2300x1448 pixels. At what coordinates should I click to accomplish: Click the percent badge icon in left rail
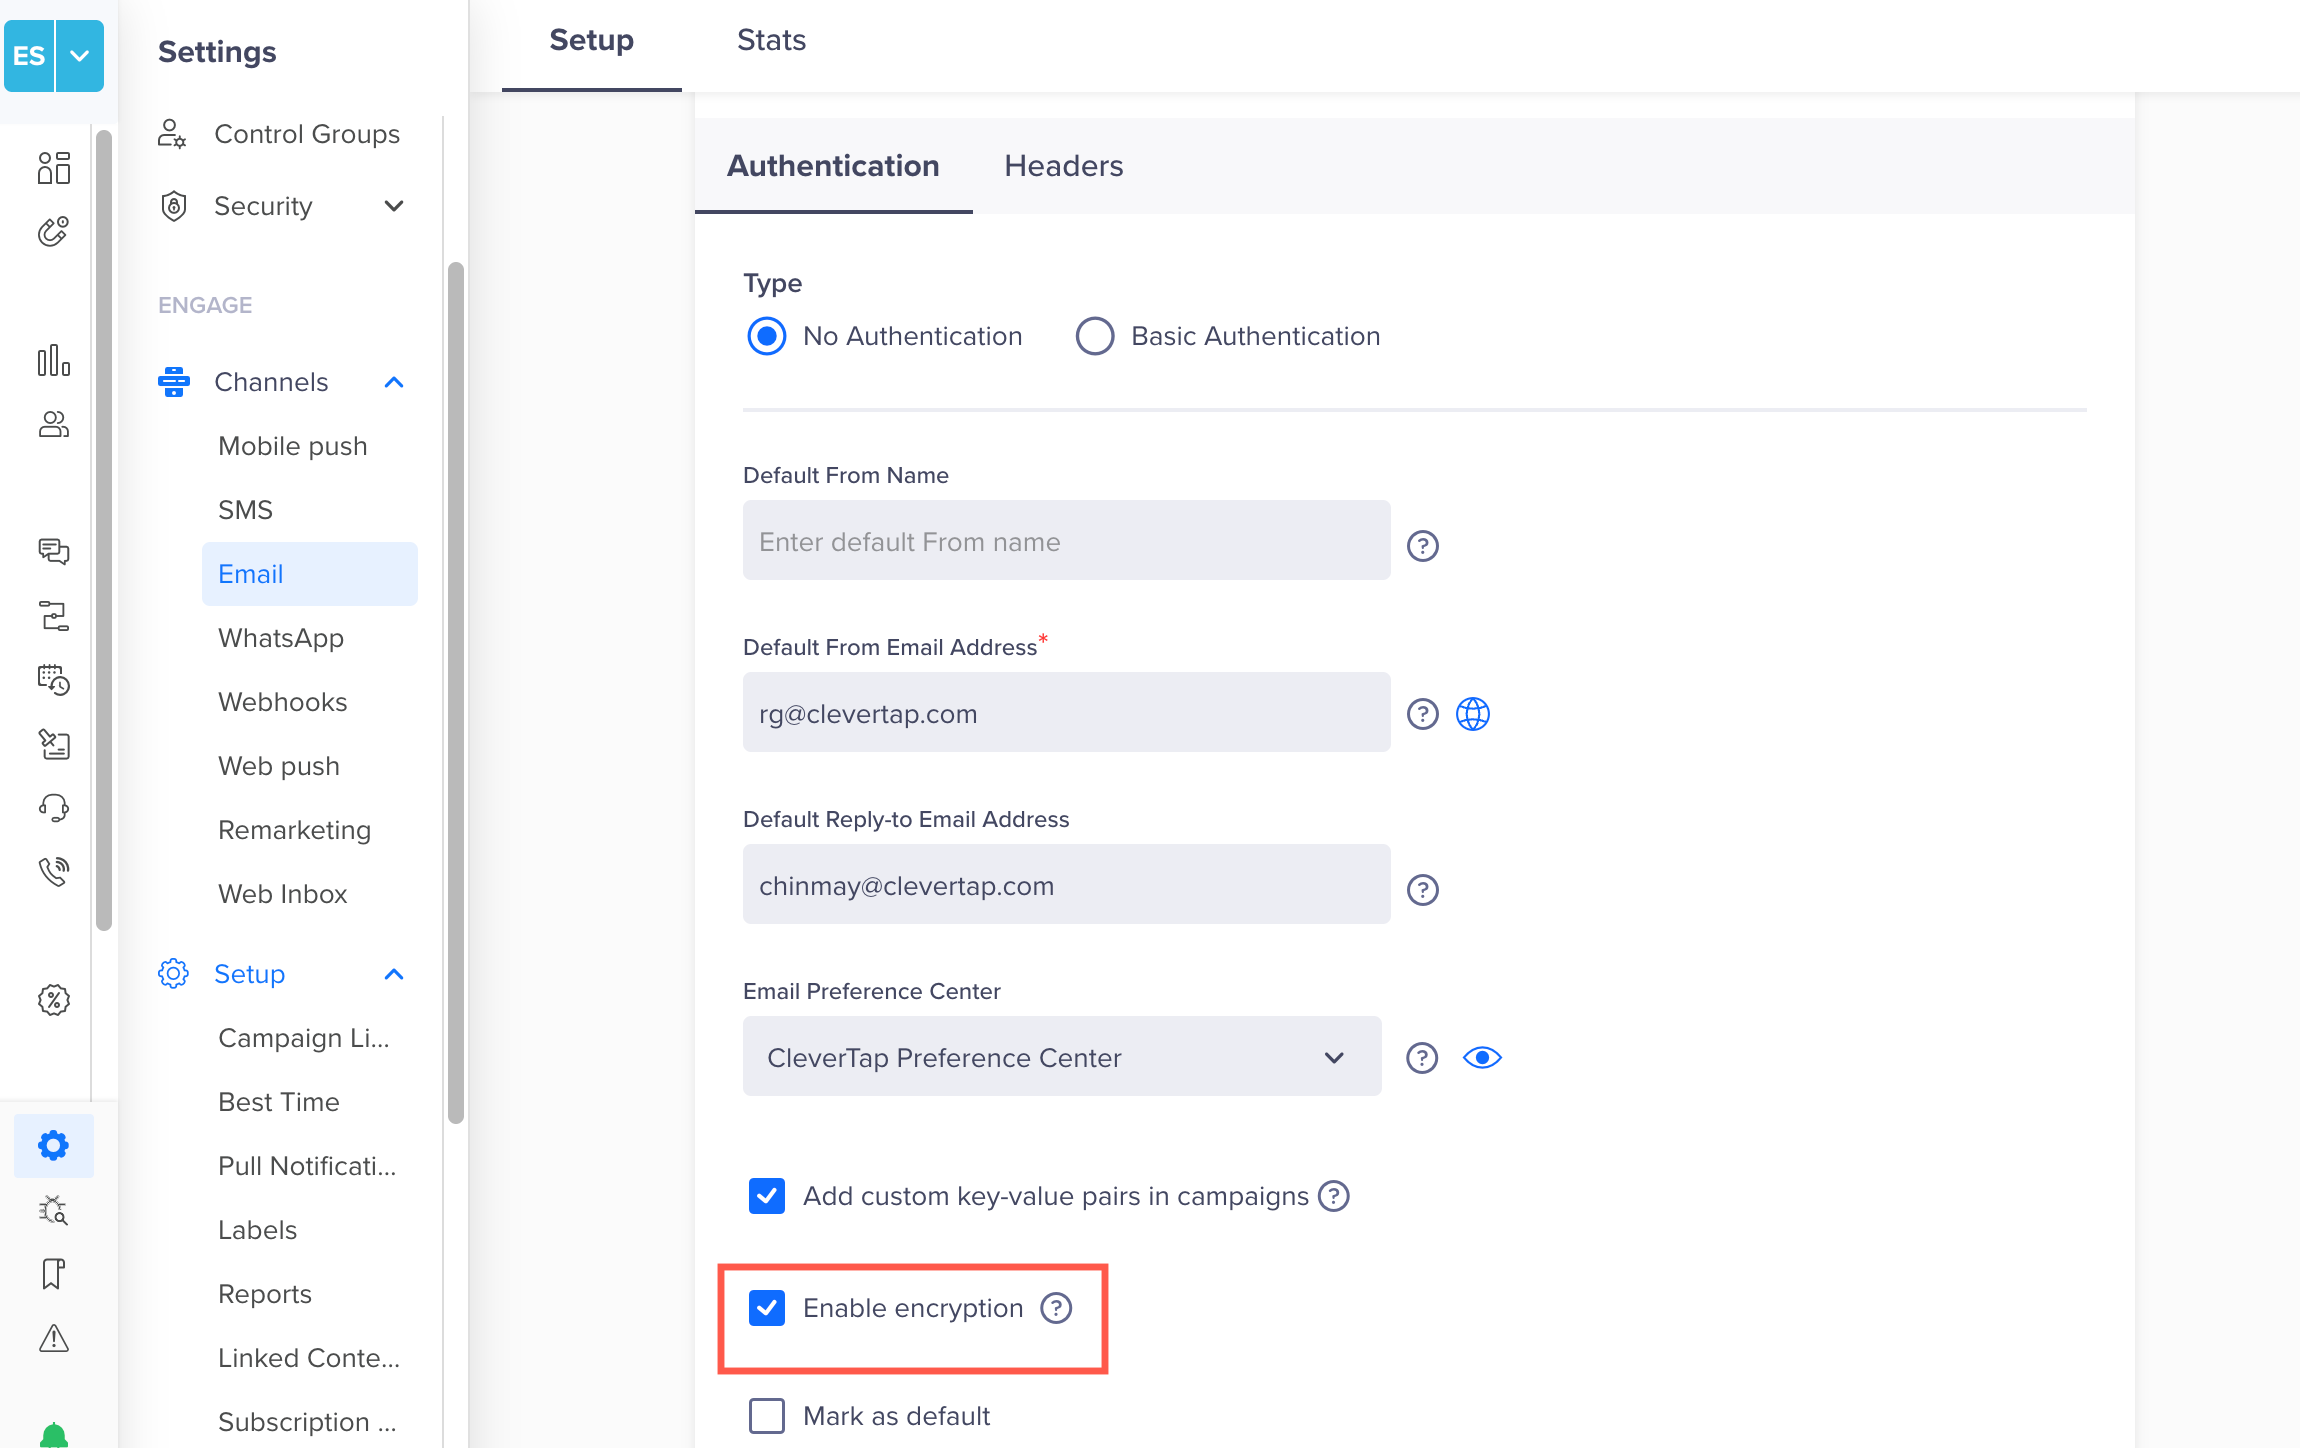(x=54, y=1000)
